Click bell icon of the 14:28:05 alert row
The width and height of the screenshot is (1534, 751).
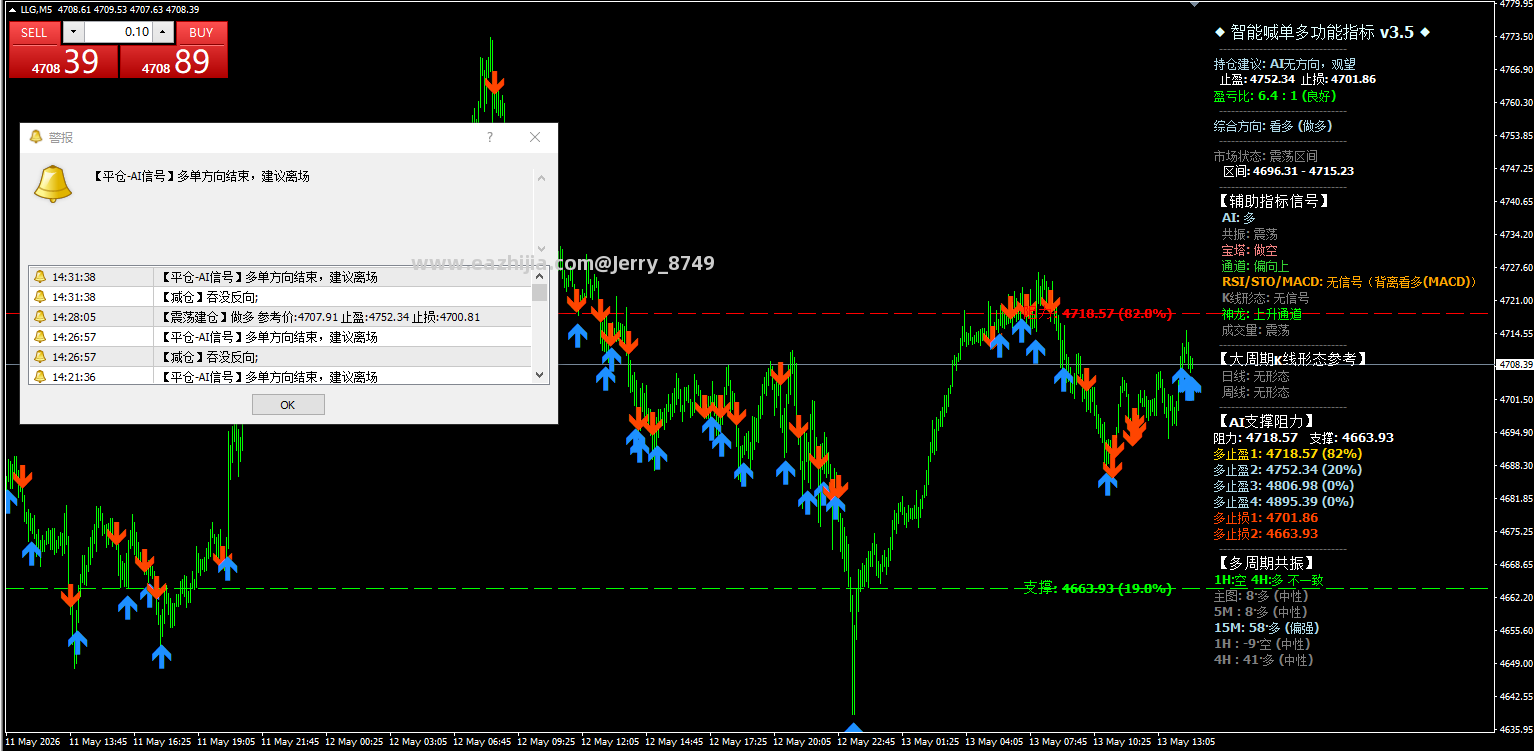40,317
